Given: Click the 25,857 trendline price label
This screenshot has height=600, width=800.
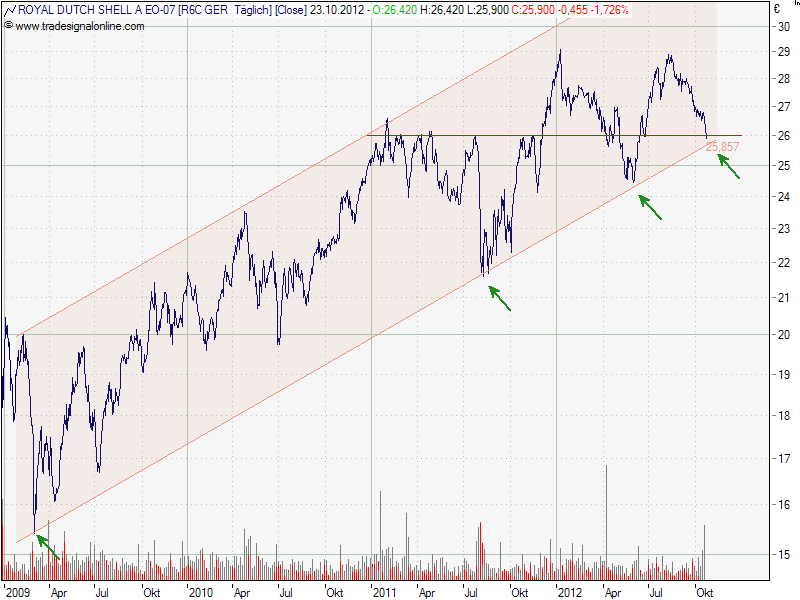Looking at the screenshot, I should (722, 147).
